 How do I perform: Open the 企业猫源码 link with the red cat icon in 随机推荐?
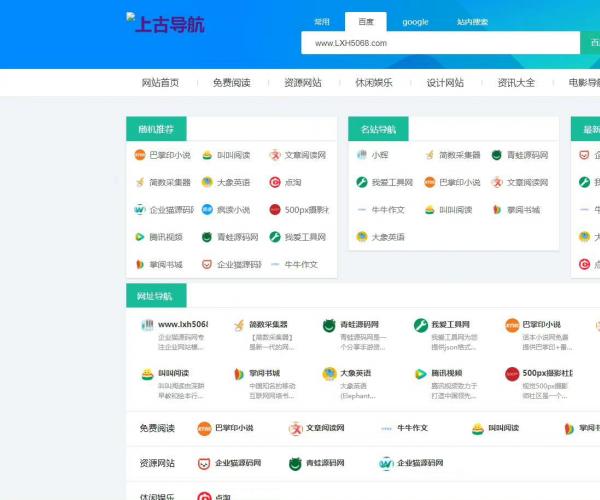pos(239,264)
